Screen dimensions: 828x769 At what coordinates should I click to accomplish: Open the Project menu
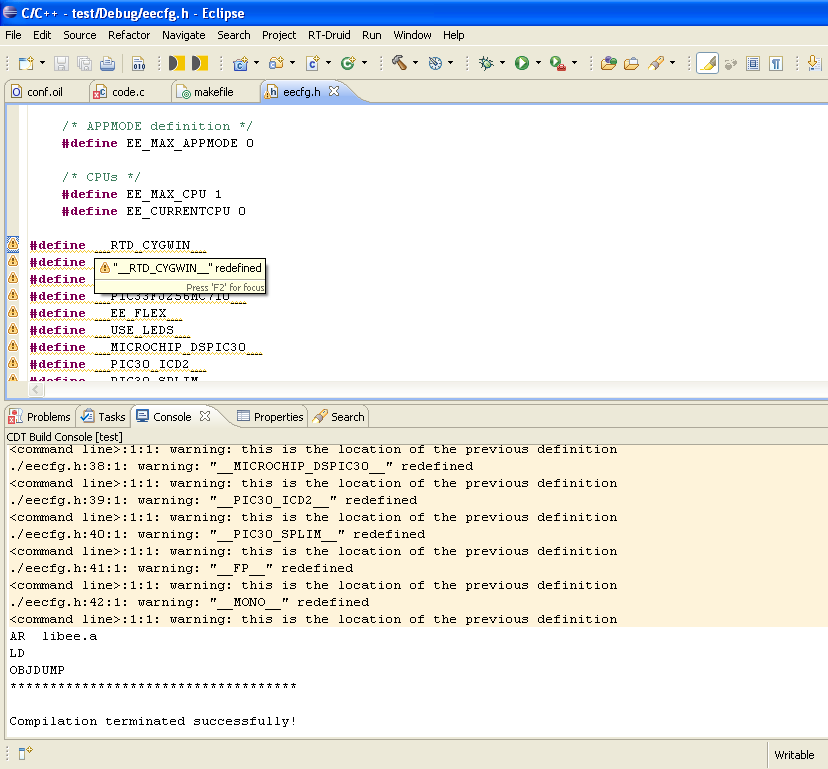coord(279,35)
